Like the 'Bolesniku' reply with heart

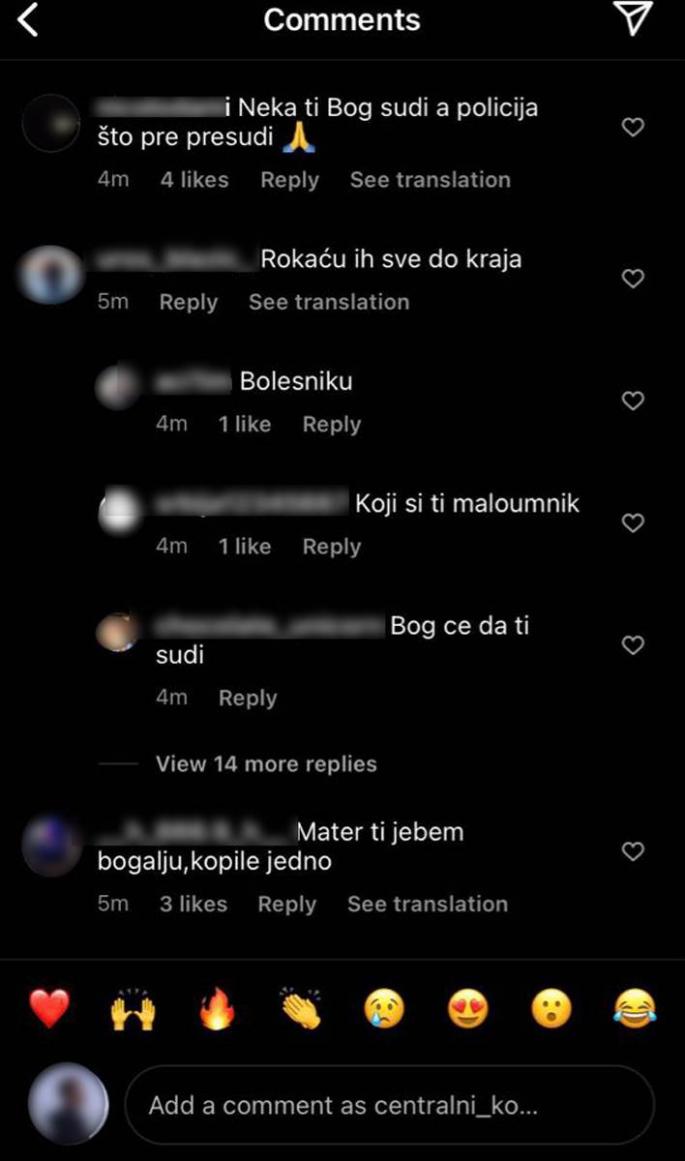point(632,401)
